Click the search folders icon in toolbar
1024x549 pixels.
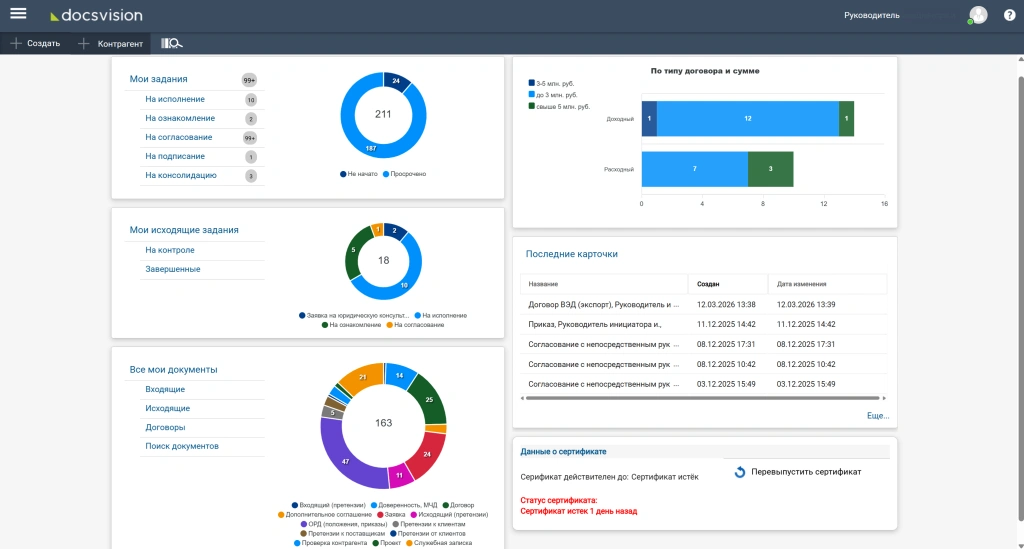click(171, 43)
